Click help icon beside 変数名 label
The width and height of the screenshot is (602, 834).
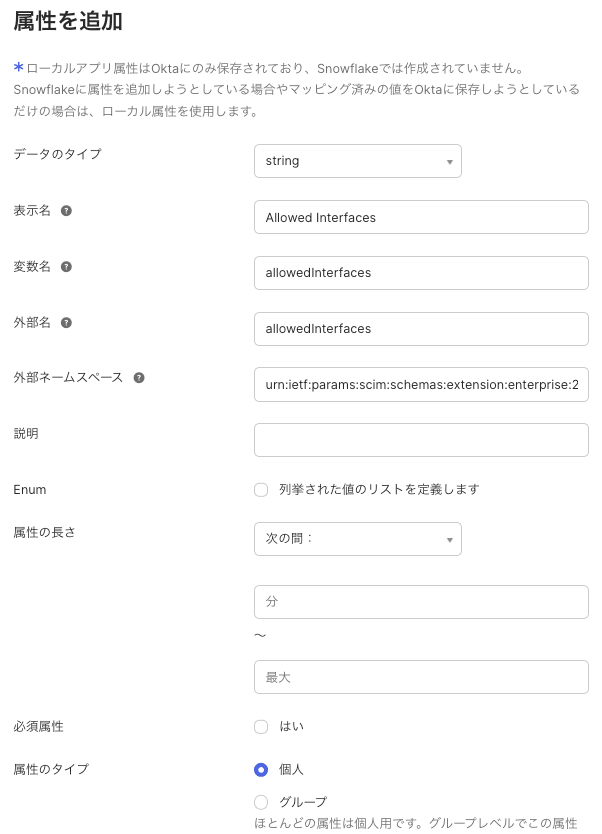(x=66, y=267)
